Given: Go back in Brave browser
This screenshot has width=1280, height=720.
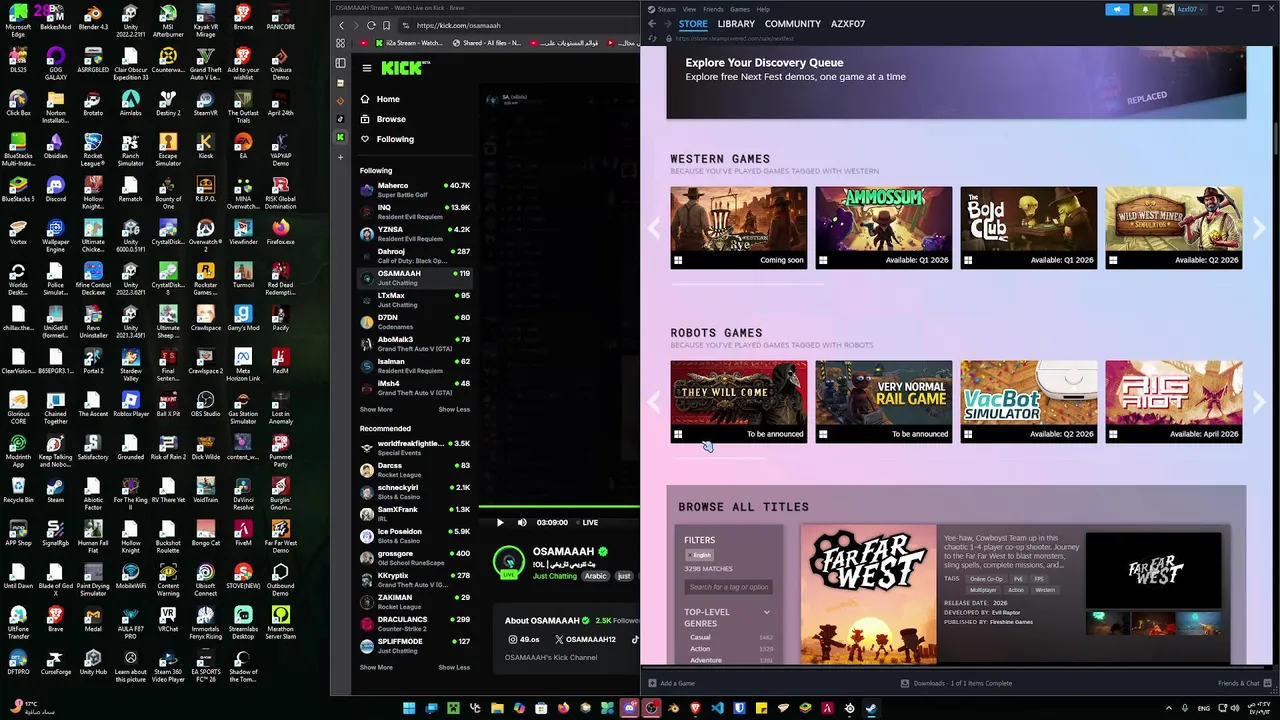Looking at the screenshot, I should (x=341, y=25).
